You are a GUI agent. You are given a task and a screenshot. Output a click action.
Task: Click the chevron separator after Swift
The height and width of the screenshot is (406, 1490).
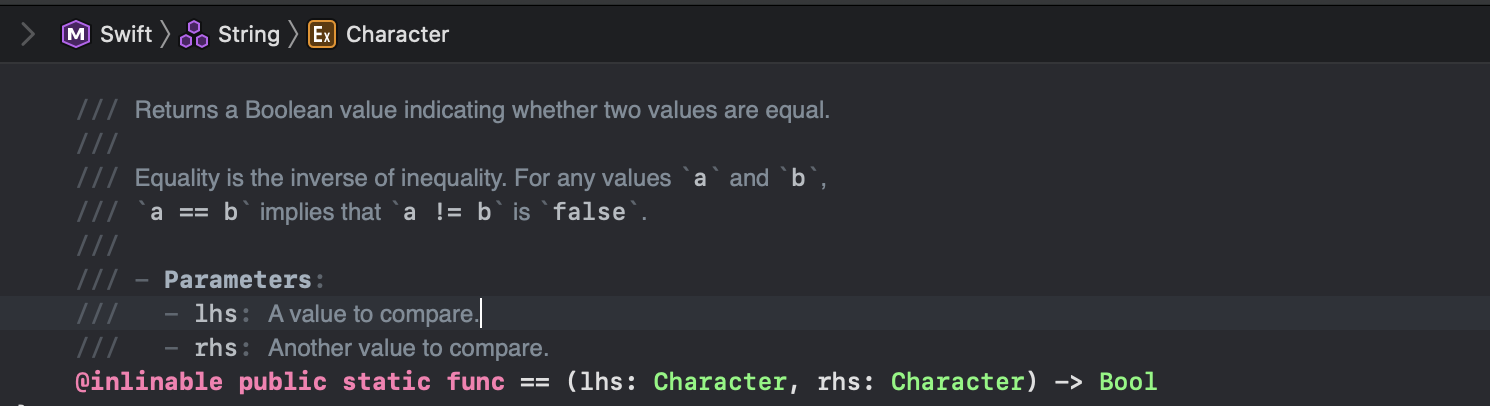click(166, 35)
